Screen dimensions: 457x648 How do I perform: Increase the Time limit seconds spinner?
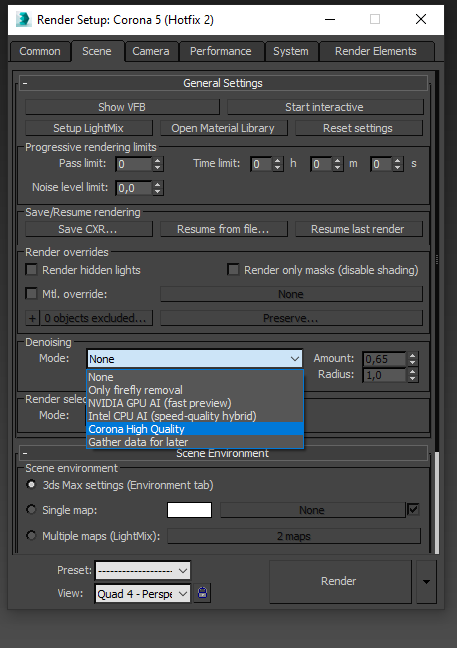click(x=397, y=160)
